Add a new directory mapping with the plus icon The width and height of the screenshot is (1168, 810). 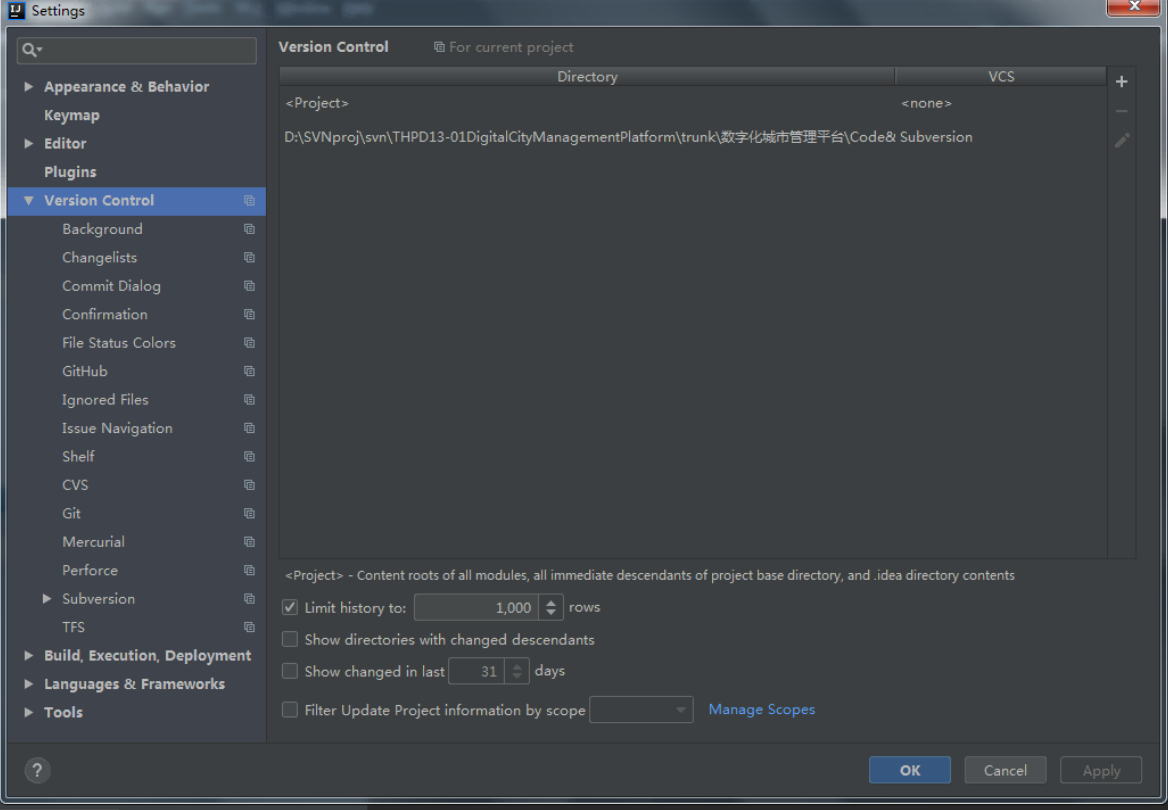point(1121,81)
